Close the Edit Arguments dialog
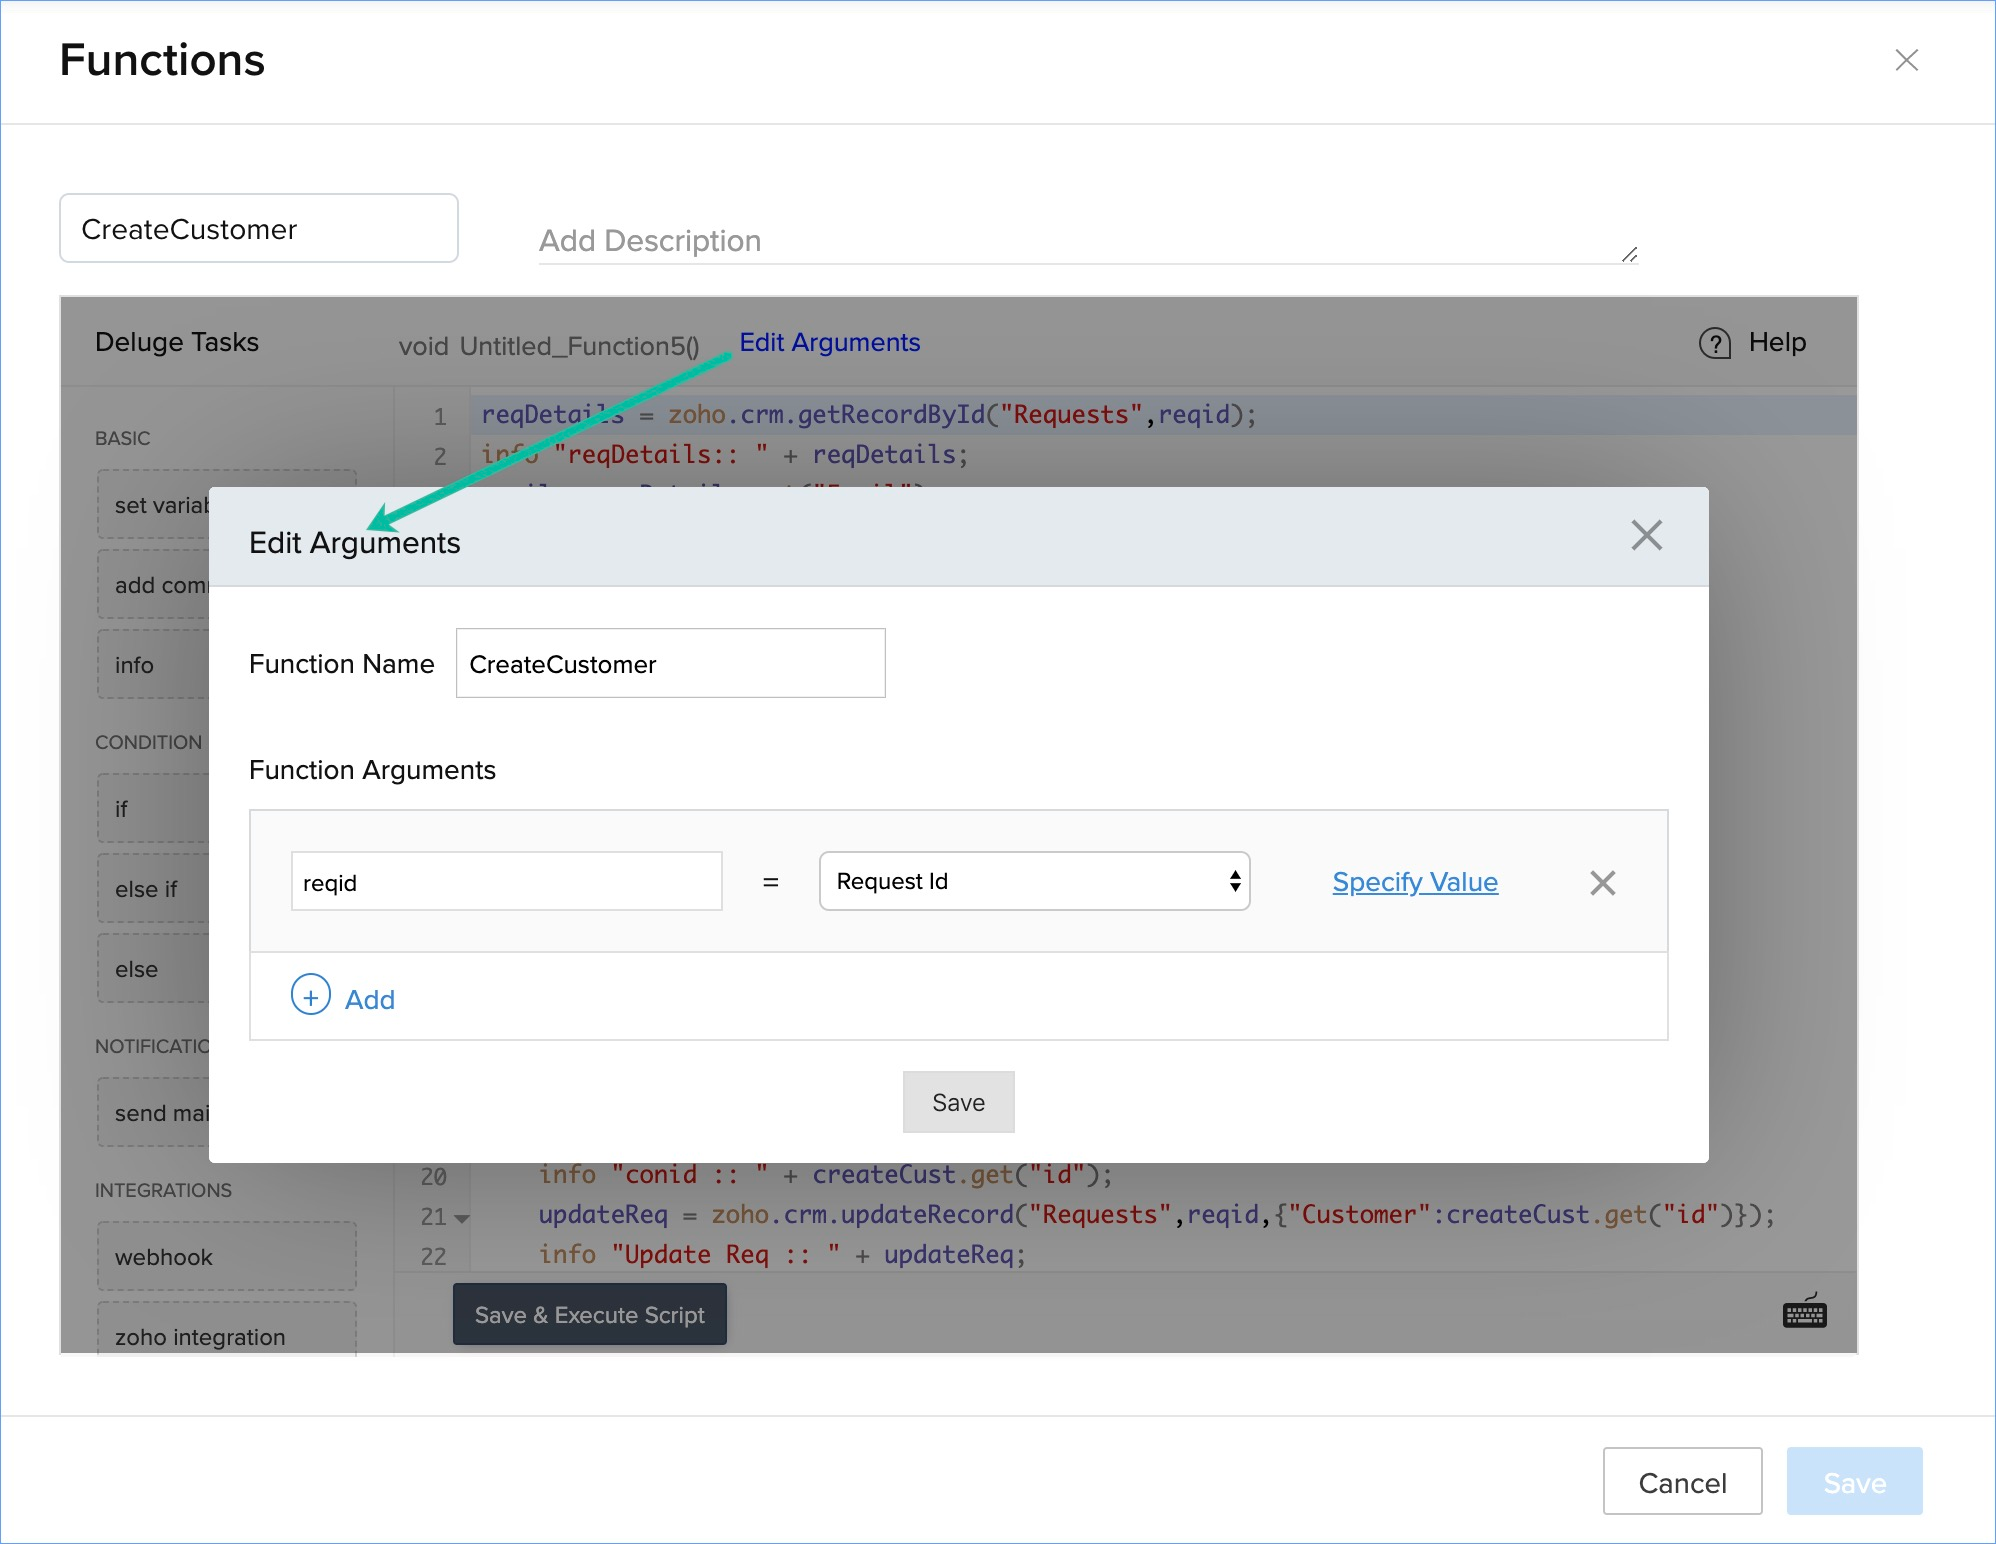This screenshot has height=1544, width=1996. [x=1646, y=536]
